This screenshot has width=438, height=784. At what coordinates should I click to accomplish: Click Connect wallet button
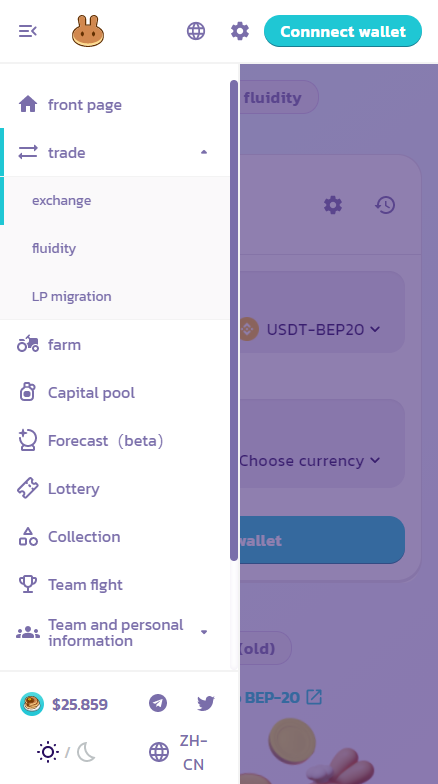pyautogui.click(x=343, y=31)
